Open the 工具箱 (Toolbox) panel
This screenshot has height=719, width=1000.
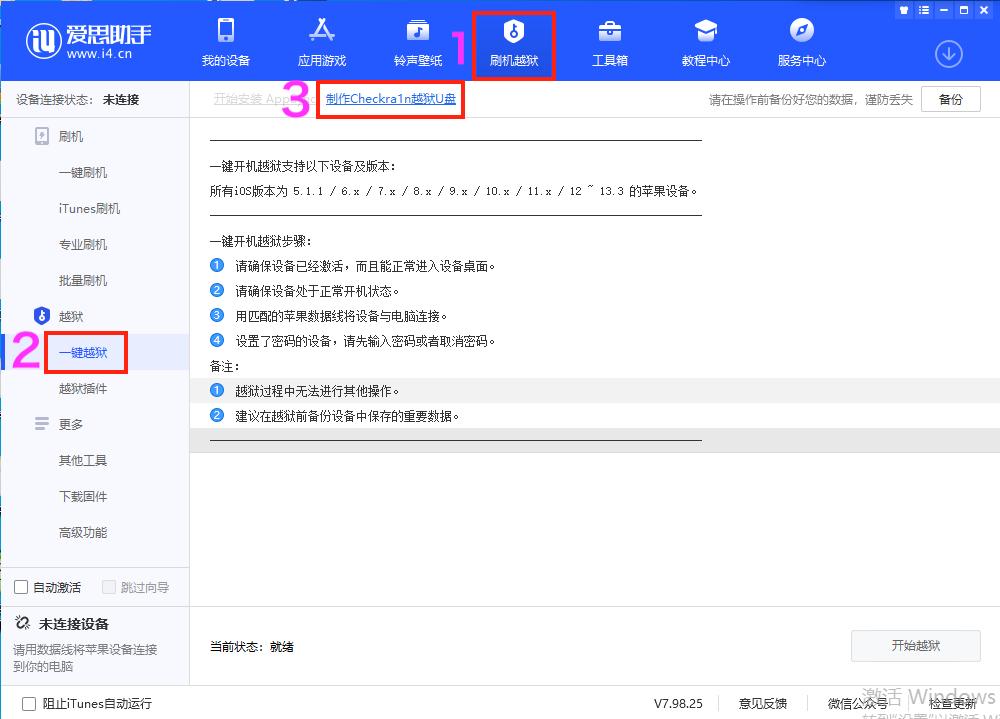click(609, 42)
